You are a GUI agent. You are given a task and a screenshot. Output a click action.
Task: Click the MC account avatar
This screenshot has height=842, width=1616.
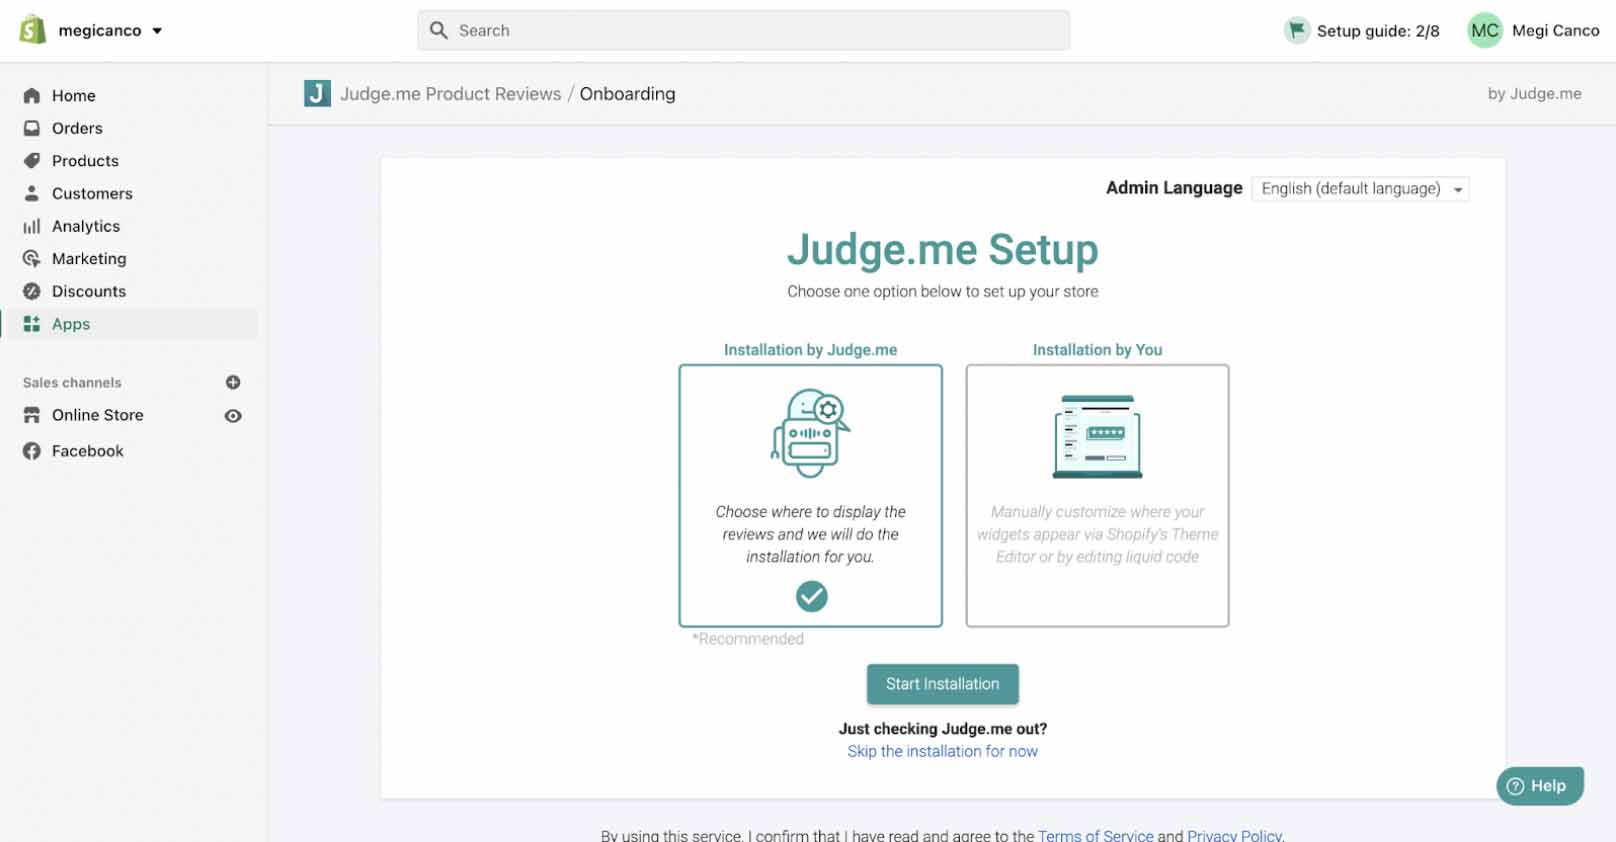tap(1485, 31)
